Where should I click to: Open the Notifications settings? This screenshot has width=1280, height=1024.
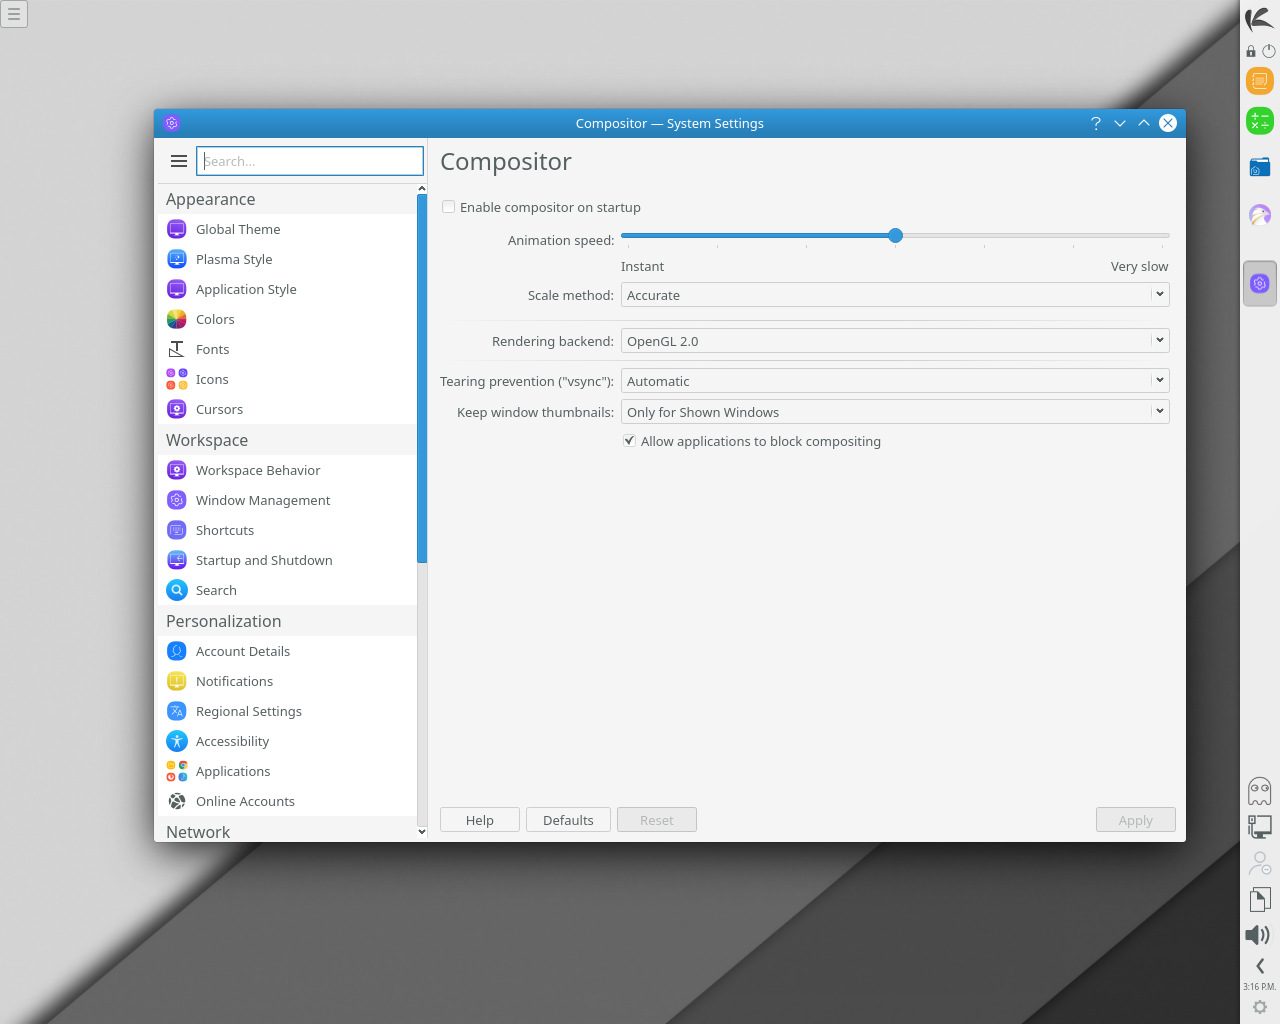click(286, 681)
